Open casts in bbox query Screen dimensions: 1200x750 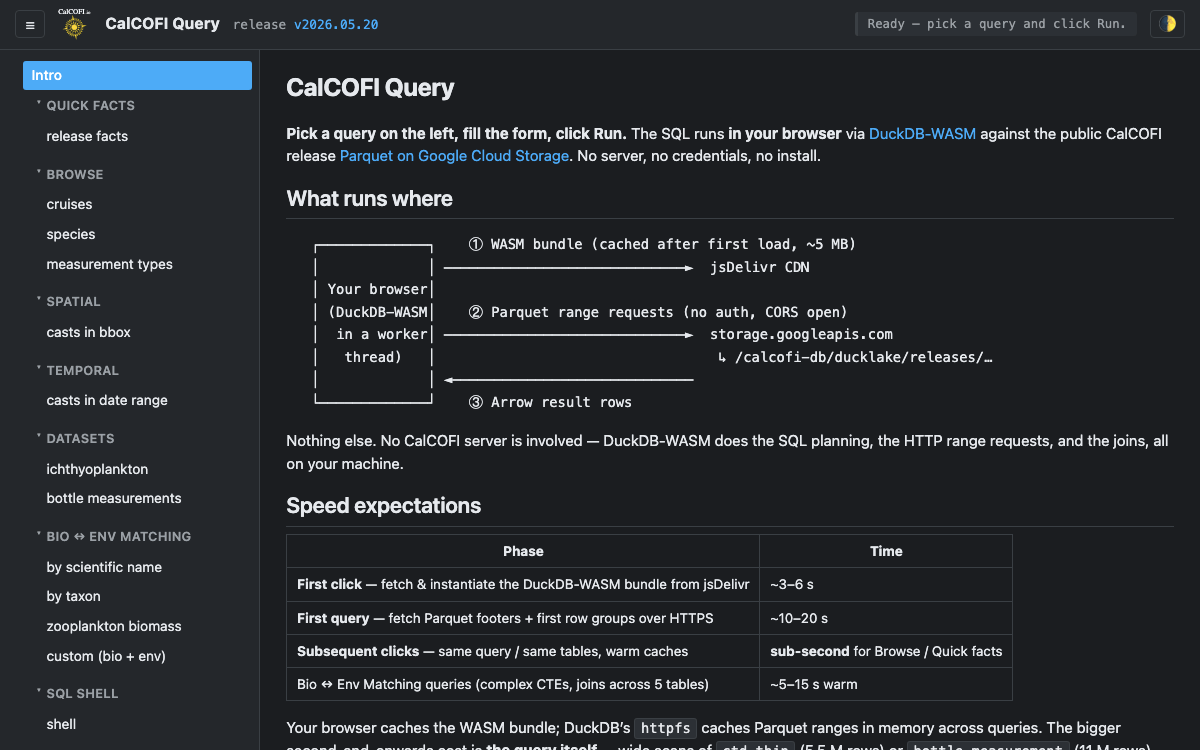(x=88, y=332)
